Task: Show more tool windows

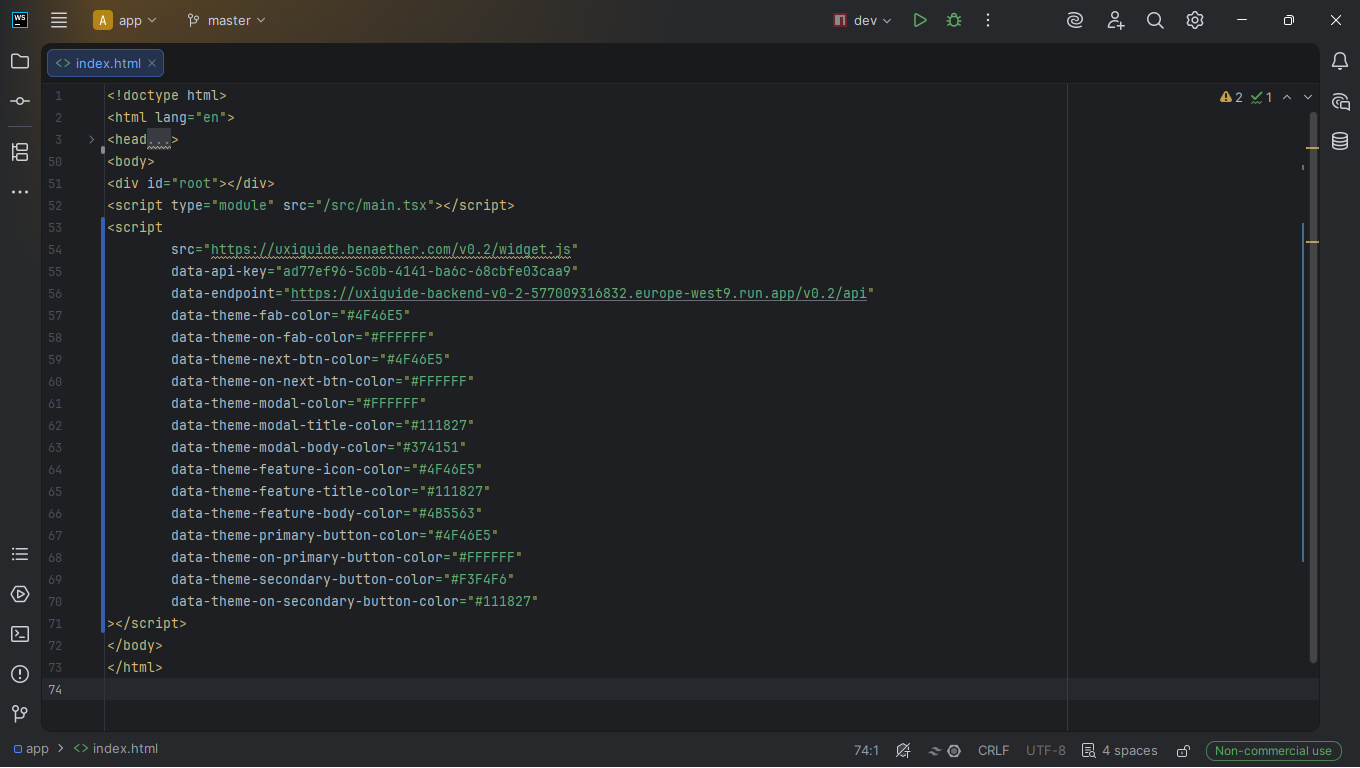Action: tap(20, 192)
